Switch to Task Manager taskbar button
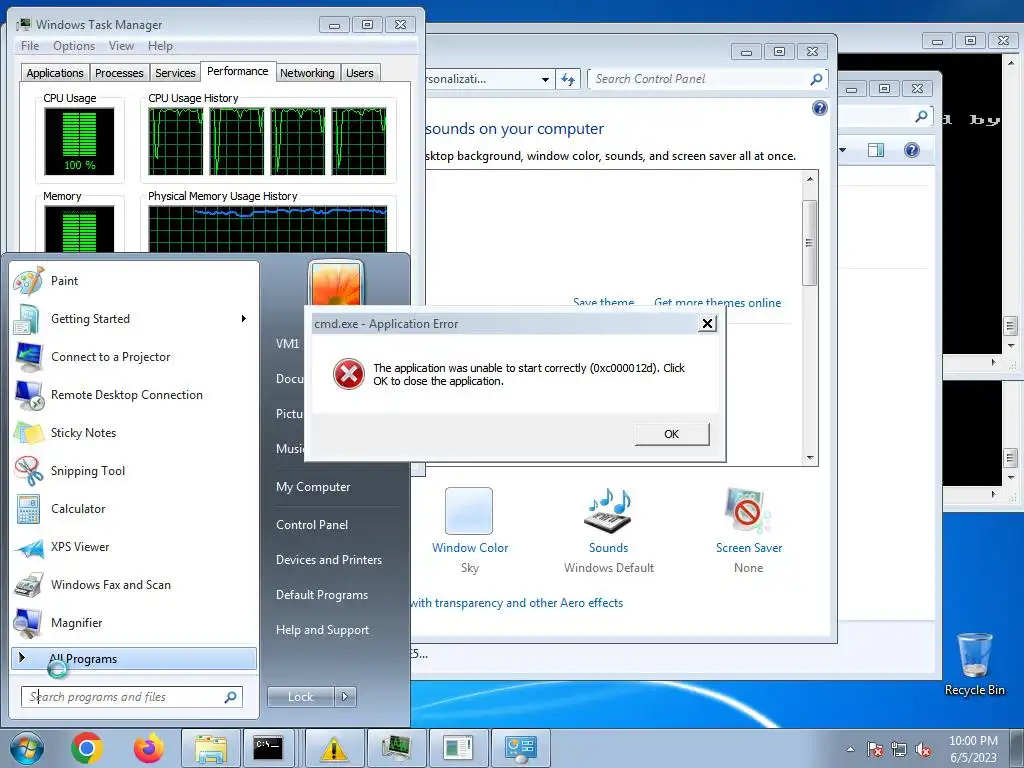The height and width of the screenshot is (768, 1024). pyautogui.click(x=396, y=748)
